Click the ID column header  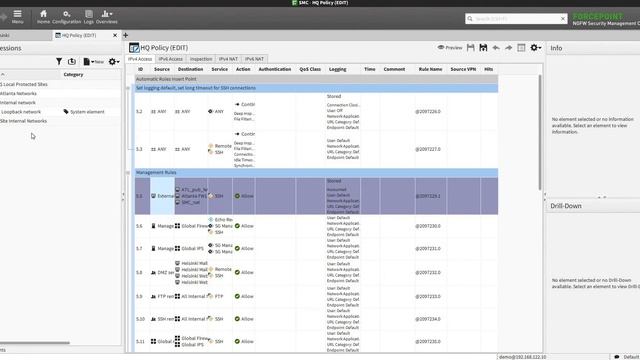point(140,69)
